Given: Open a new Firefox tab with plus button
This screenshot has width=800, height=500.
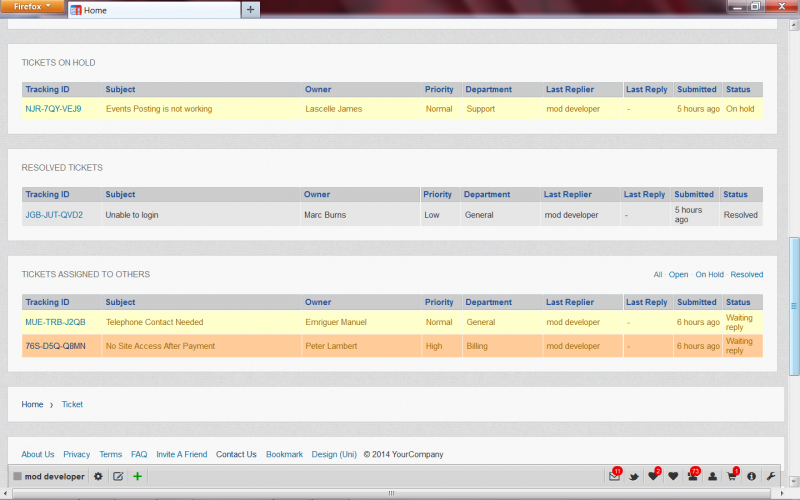Looking at the screenshot, I should [x=251, y=10].
